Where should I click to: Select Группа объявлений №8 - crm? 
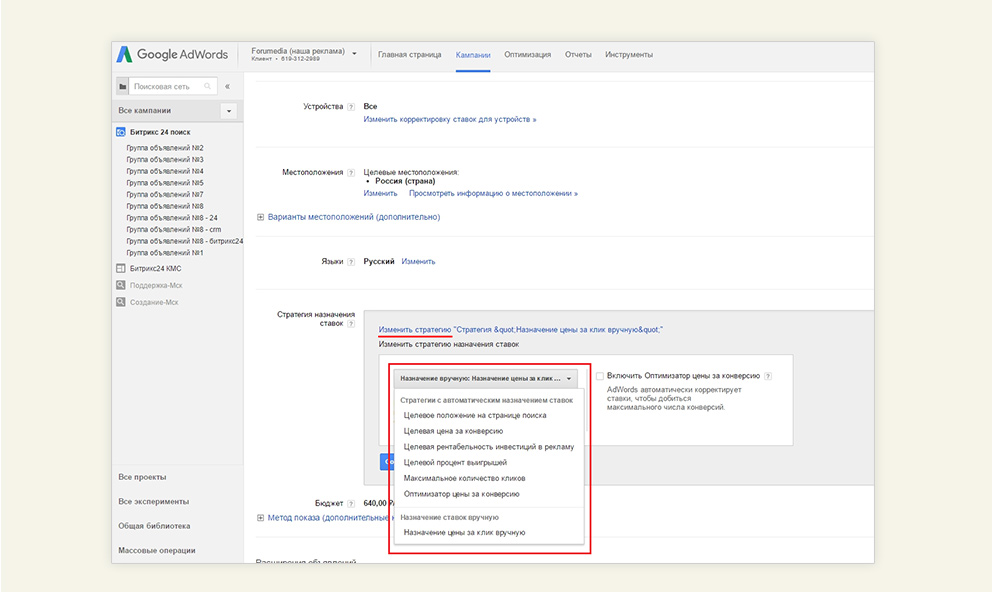[174, 230]
